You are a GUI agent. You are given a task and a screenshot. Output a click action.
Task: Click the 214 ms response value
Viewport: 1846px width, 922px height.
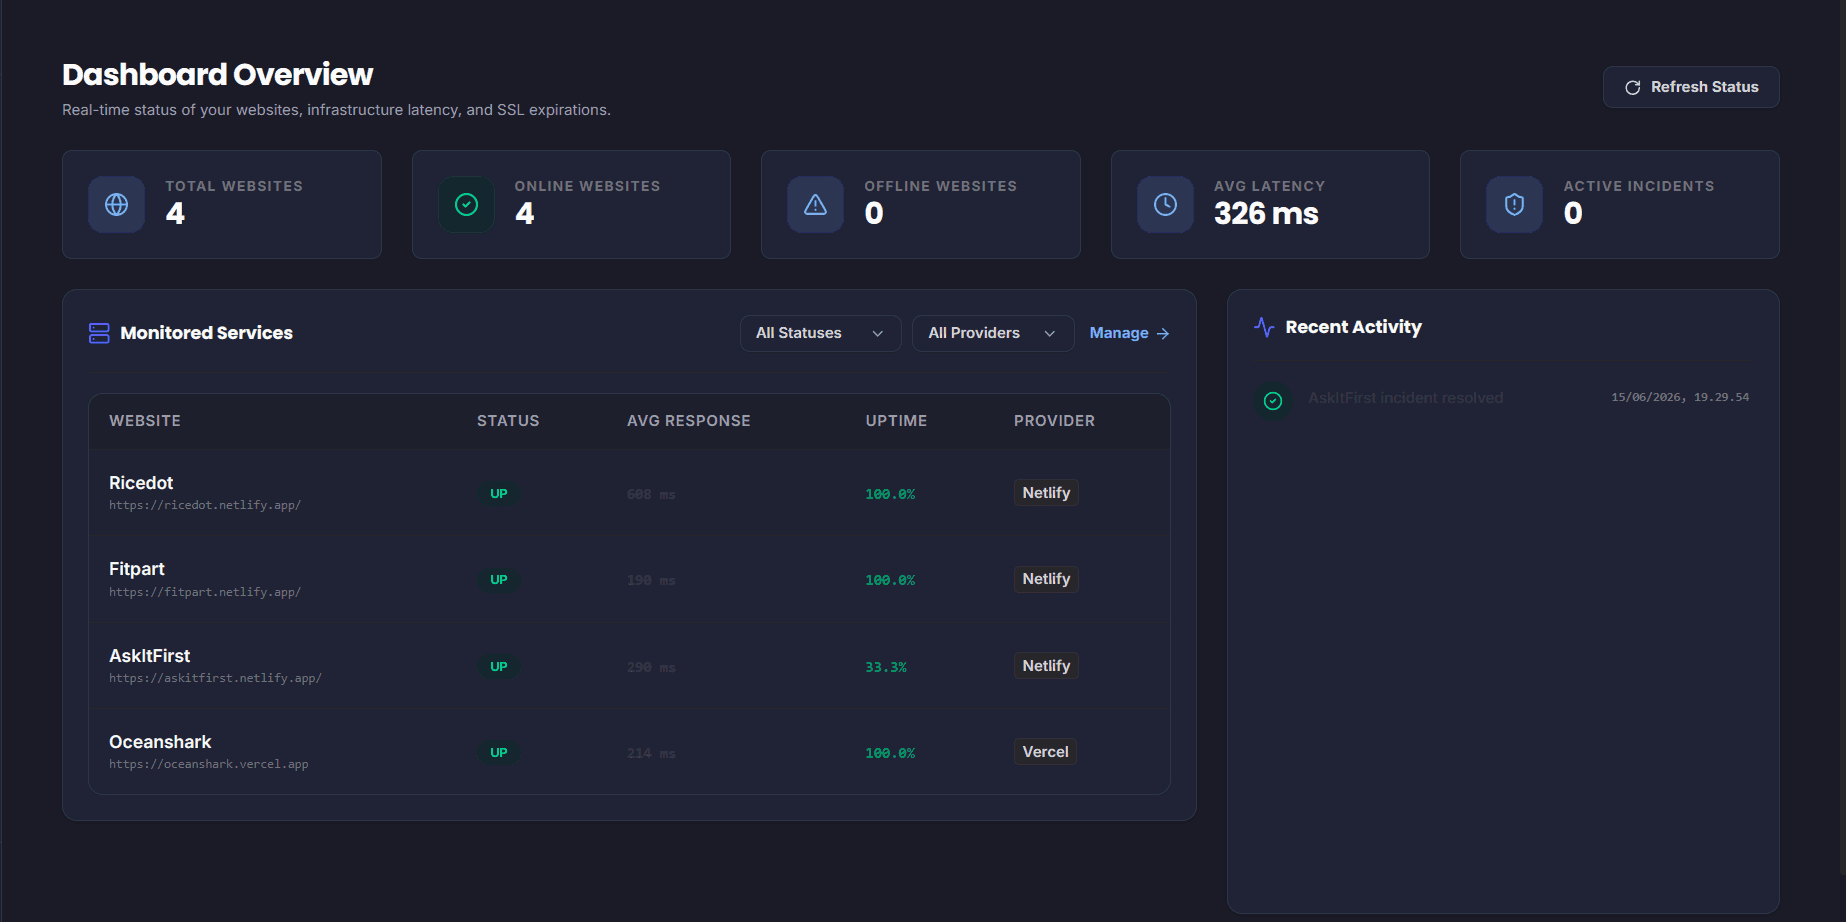651,754
